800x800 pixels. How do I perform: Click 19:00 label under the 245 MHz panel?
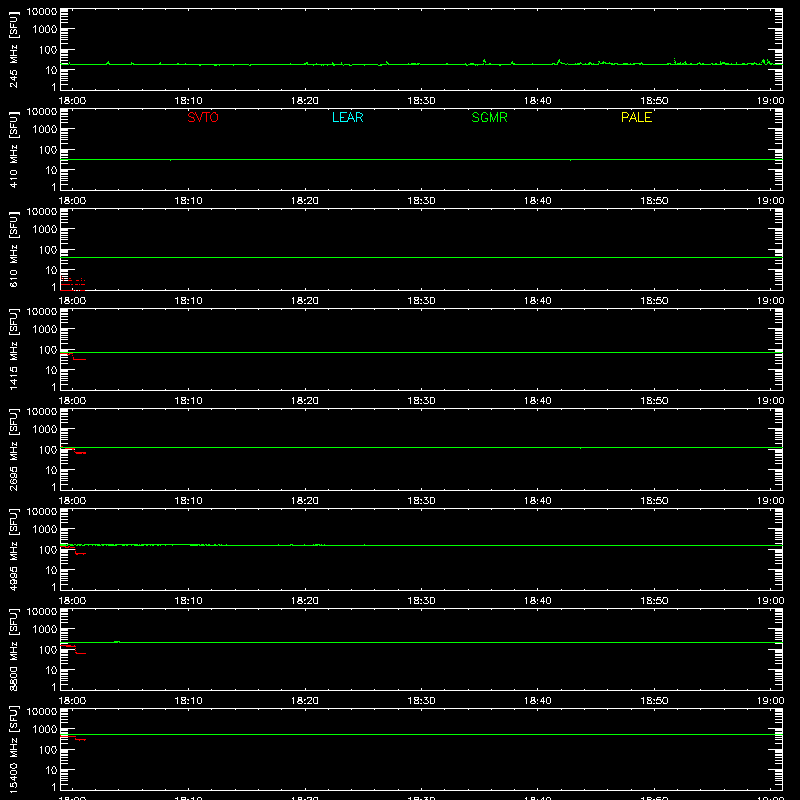point(770,101)
